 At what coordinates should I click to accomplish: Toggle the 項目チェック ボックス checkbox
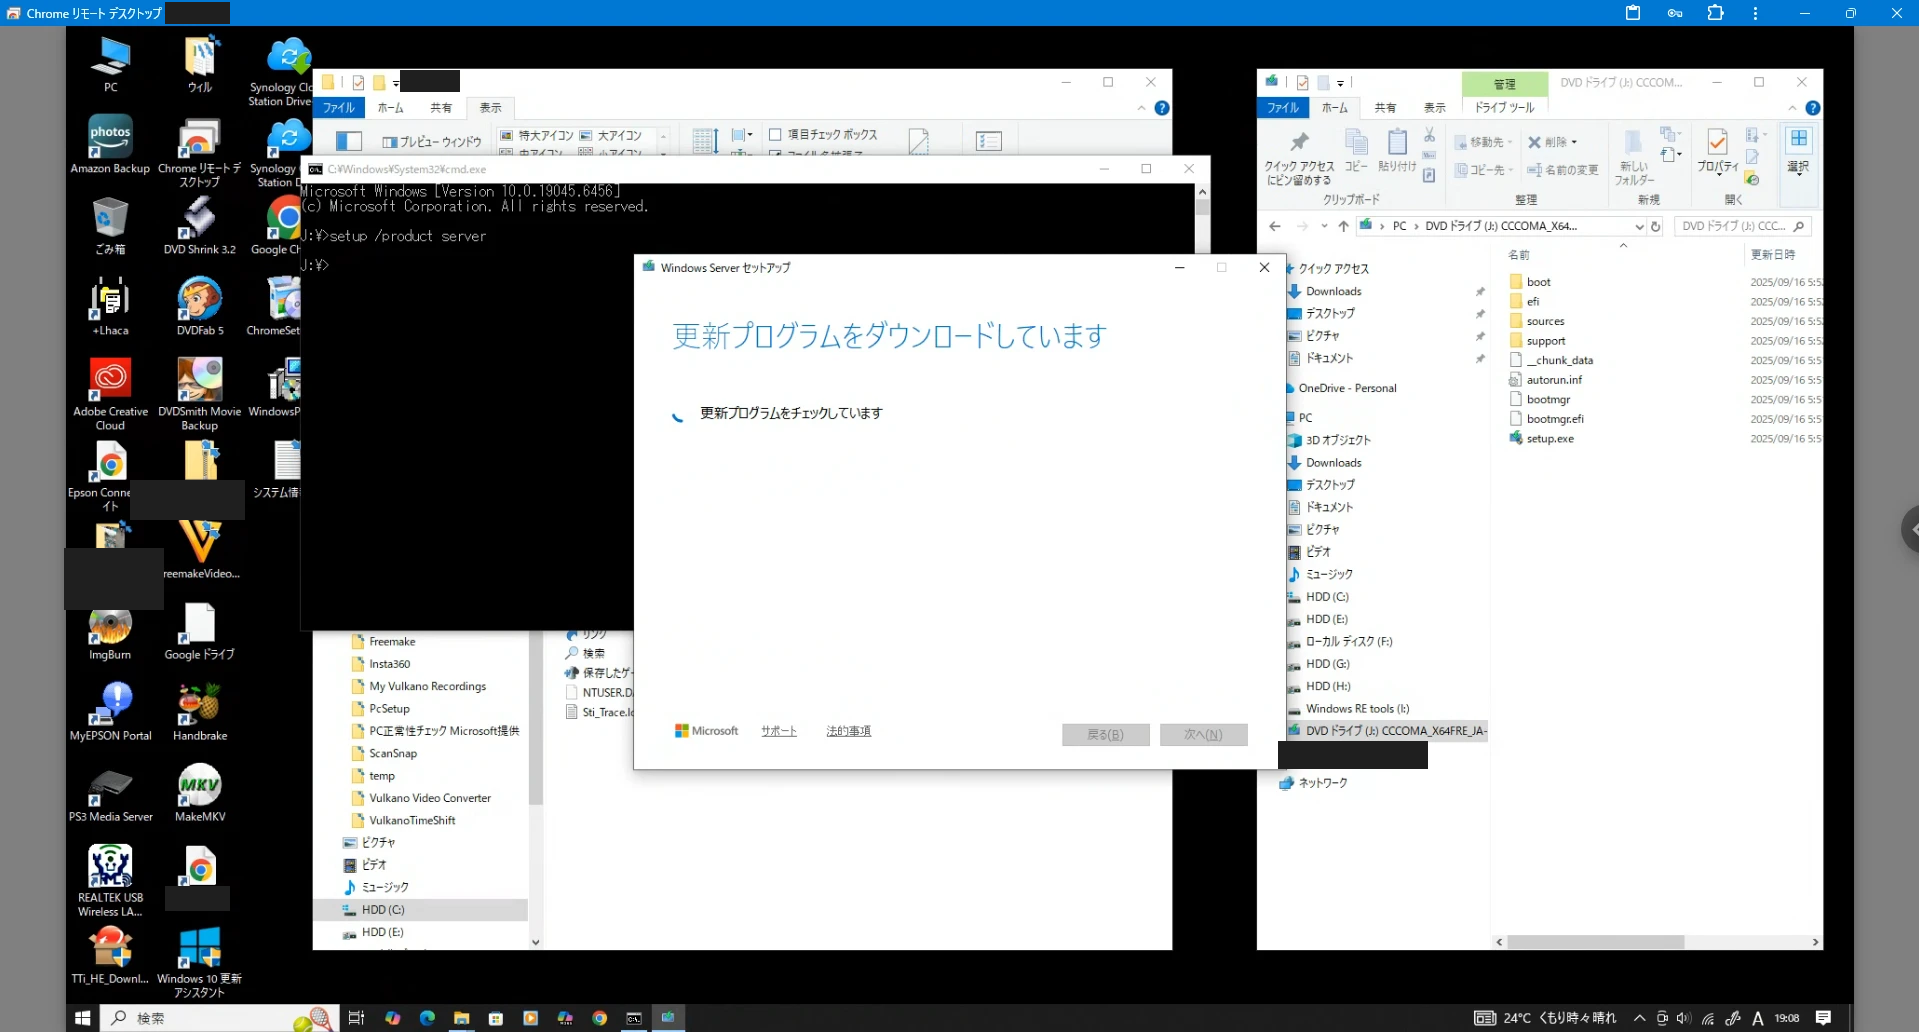click(775, 134)
